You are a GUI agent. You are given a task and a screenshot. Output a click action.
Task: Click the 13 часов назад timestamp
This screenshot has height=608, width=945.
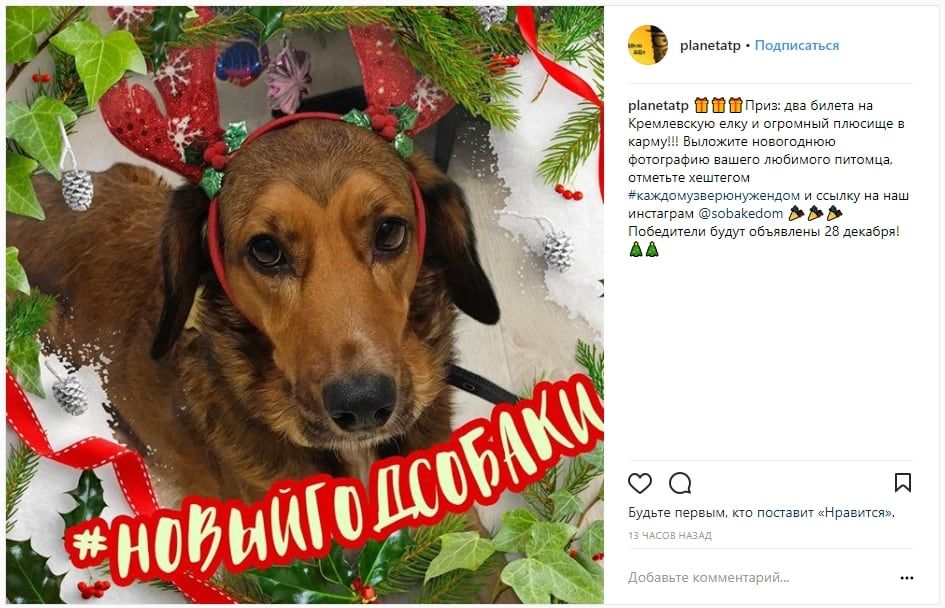(x=670, y=535)
